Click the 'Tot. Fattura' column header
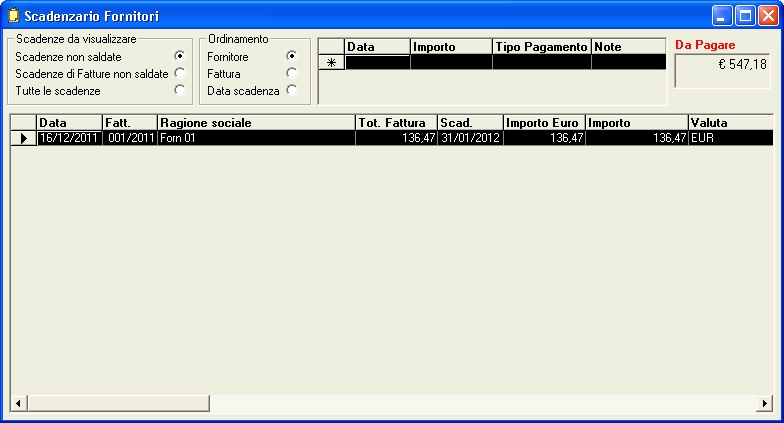This screenshot has height=423, width=784. tap(396, 123)
